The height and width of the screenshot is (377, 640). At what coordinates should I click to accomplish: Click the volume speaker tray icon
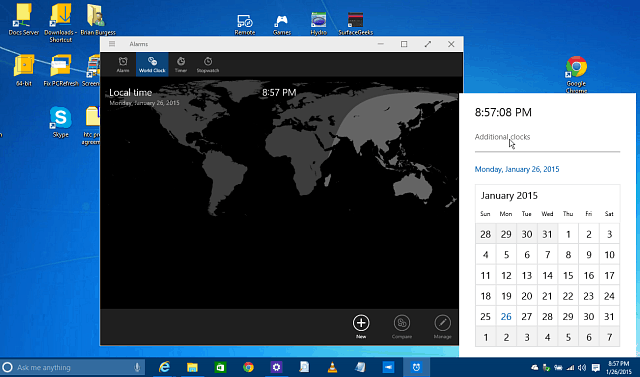point(582,368)
